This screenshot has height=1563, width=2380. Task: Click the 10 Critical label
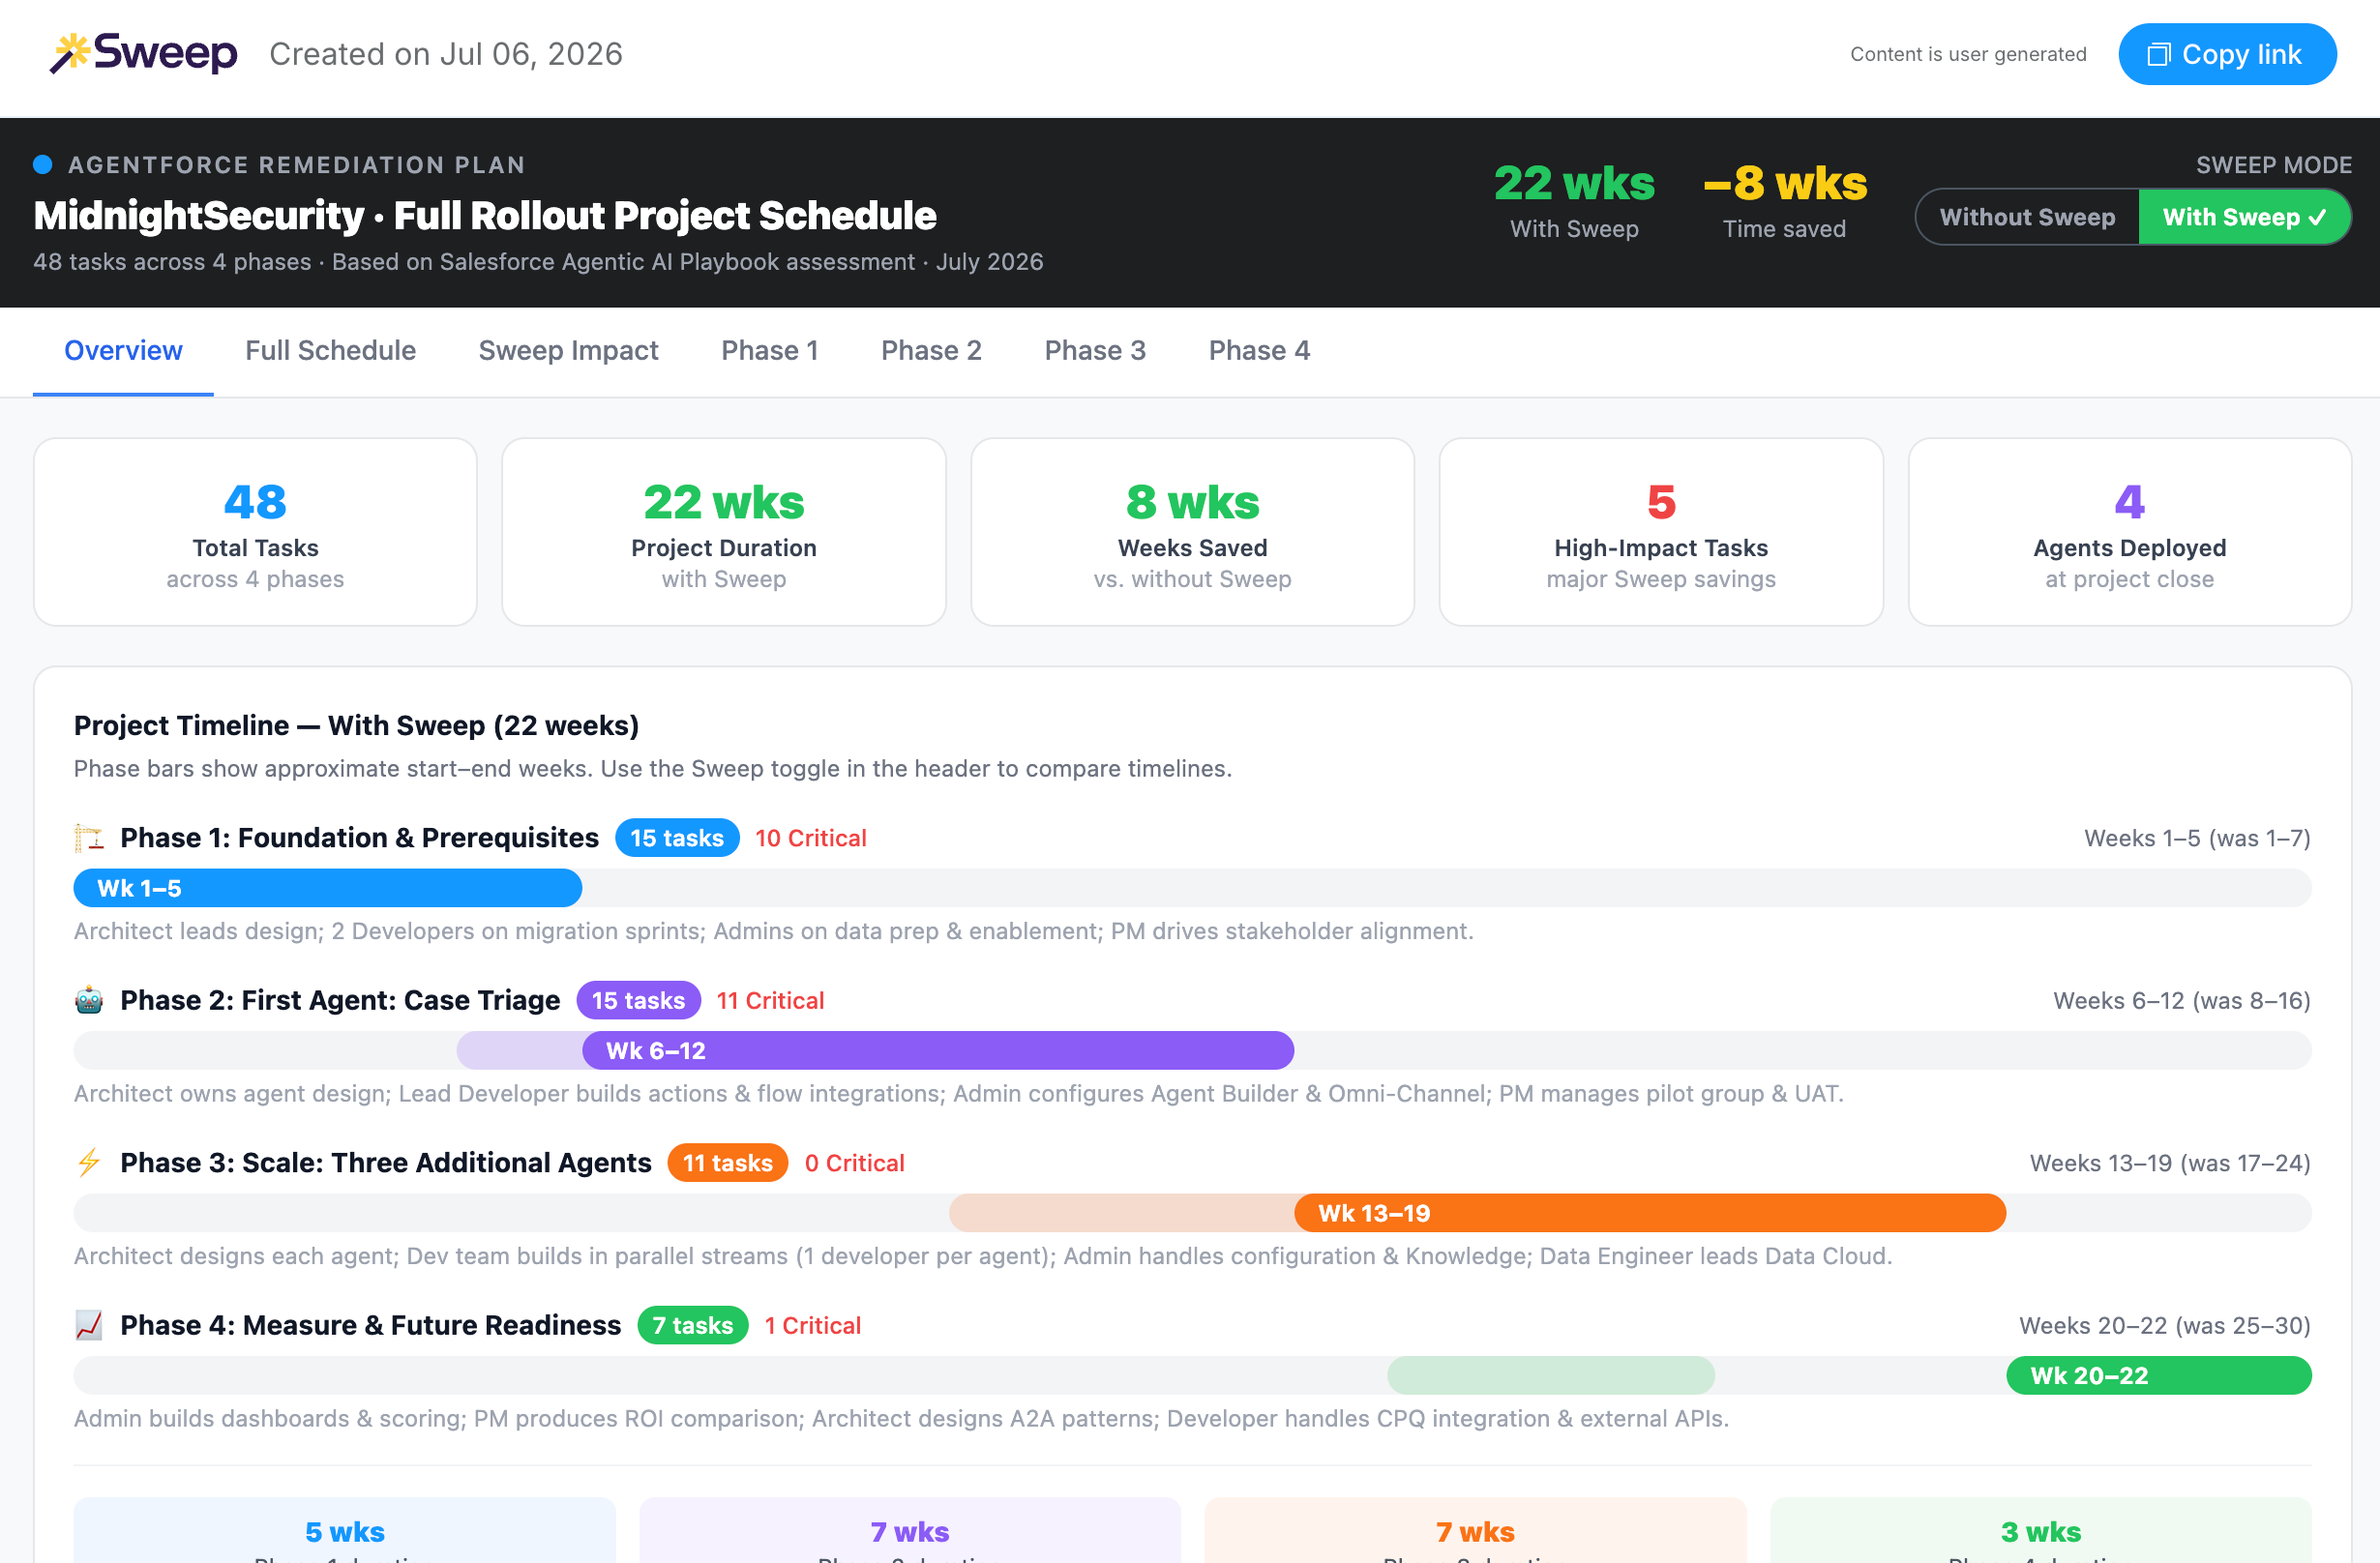pyautogui.click(x=811, y=838)
